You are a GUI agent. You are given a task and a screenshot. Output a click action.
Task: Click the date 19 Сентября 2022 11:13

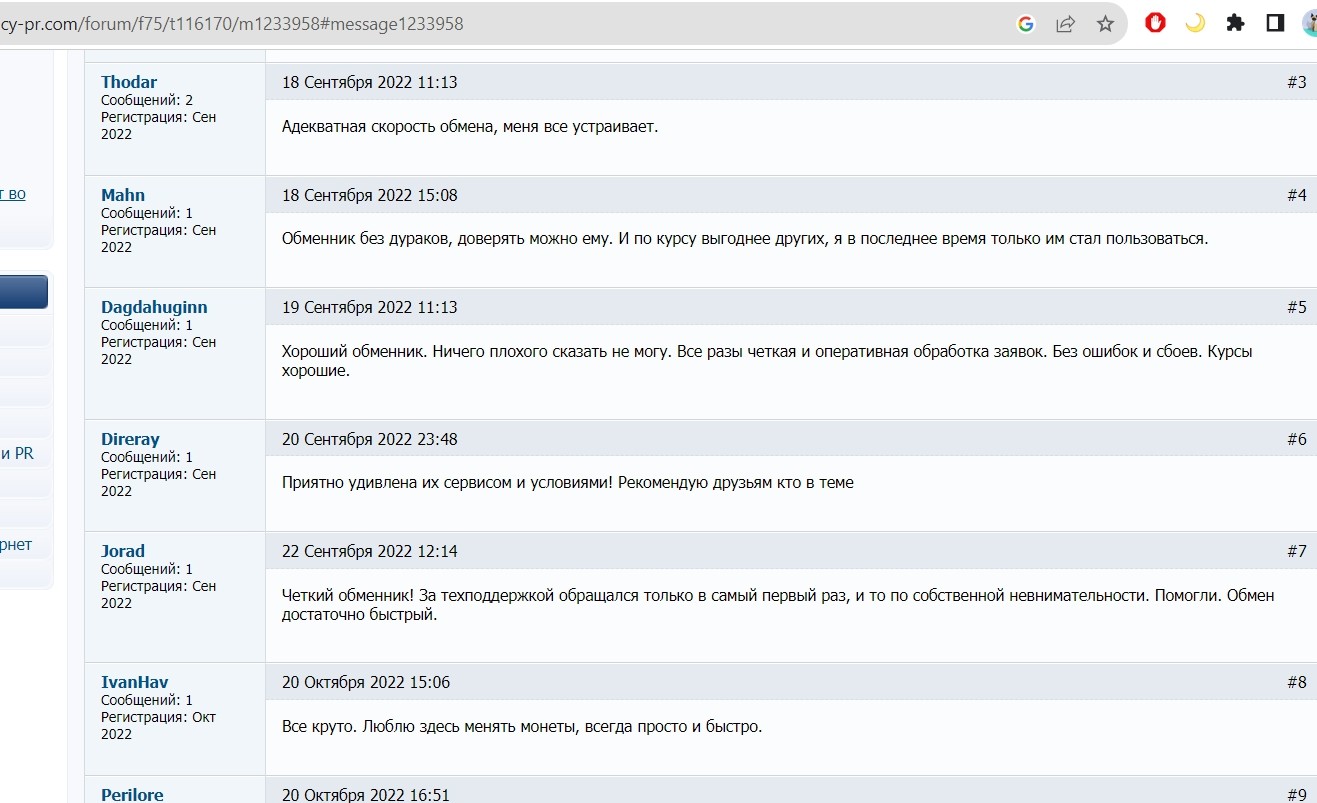pyautogui.click(x=370, y=307)
